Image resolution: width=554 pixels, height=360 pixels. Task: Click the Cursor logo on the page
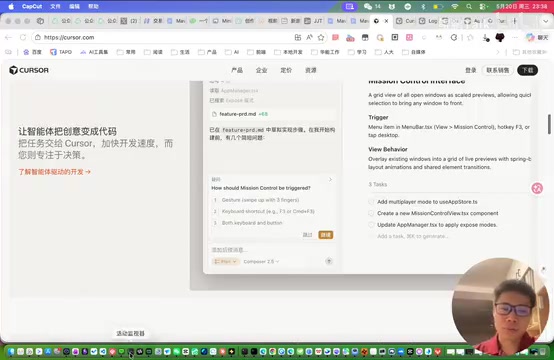[29, 70]
